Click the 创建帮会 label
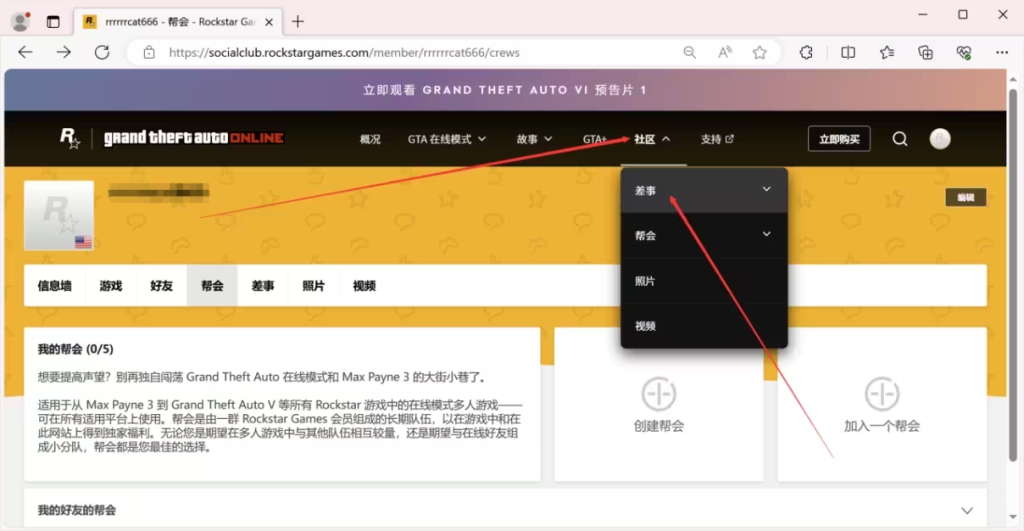 pyautogui.click(x=658, y=426)
